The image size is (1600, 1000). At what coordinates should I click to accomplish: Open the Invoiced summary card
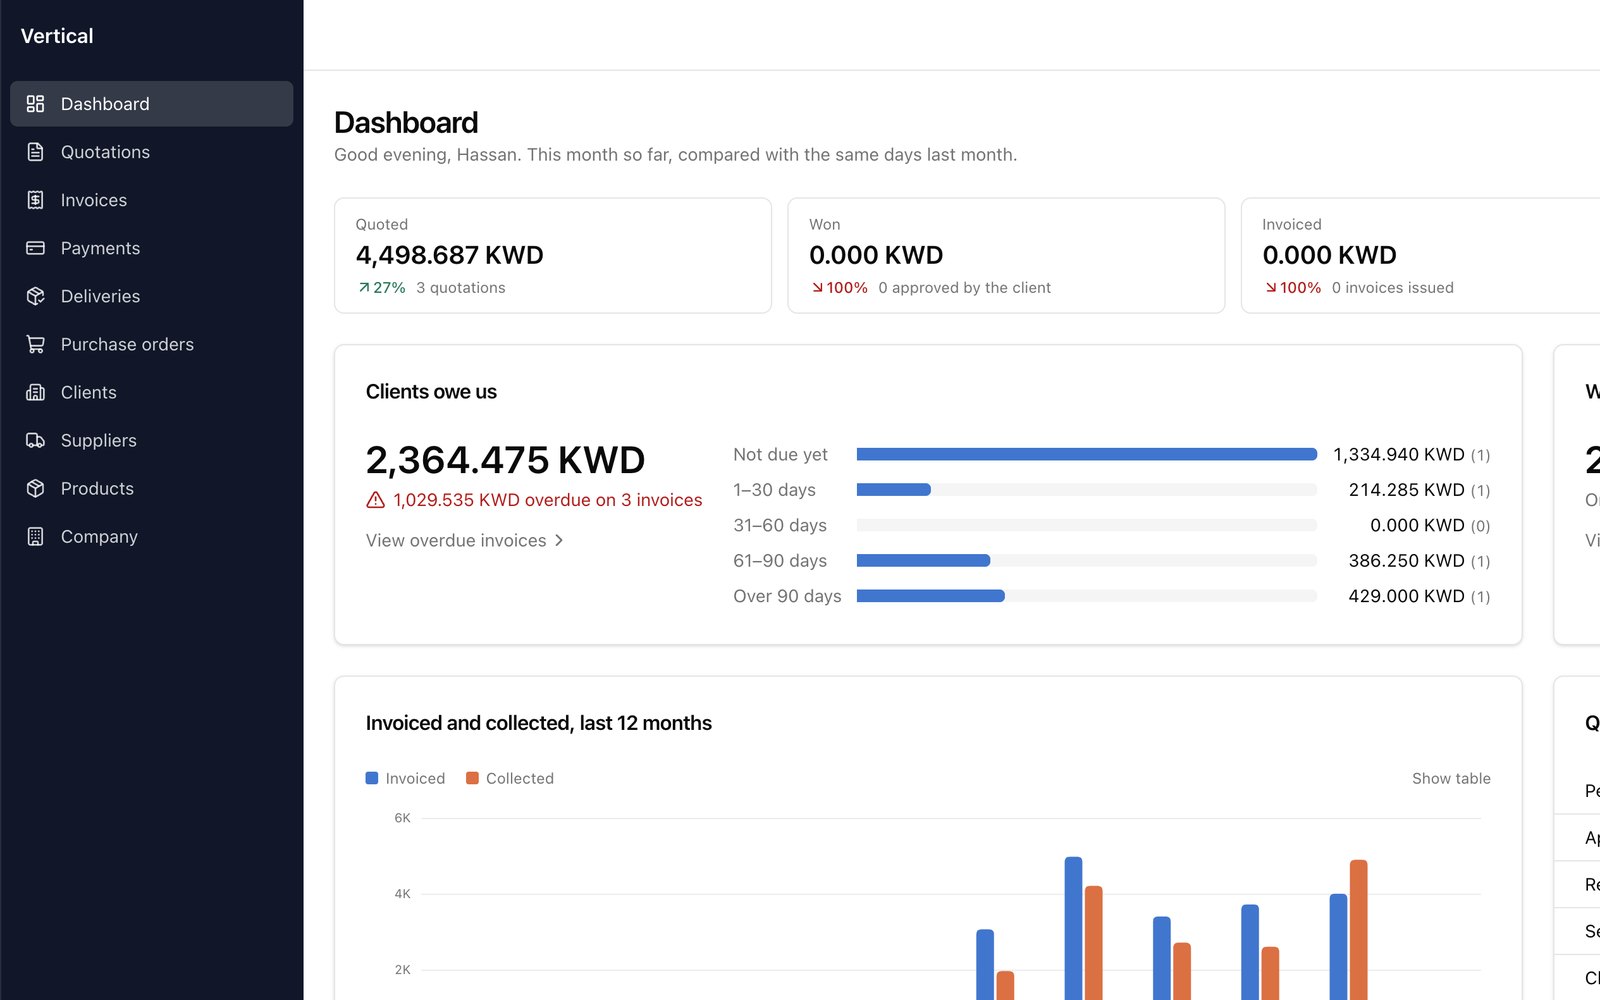1420,255
